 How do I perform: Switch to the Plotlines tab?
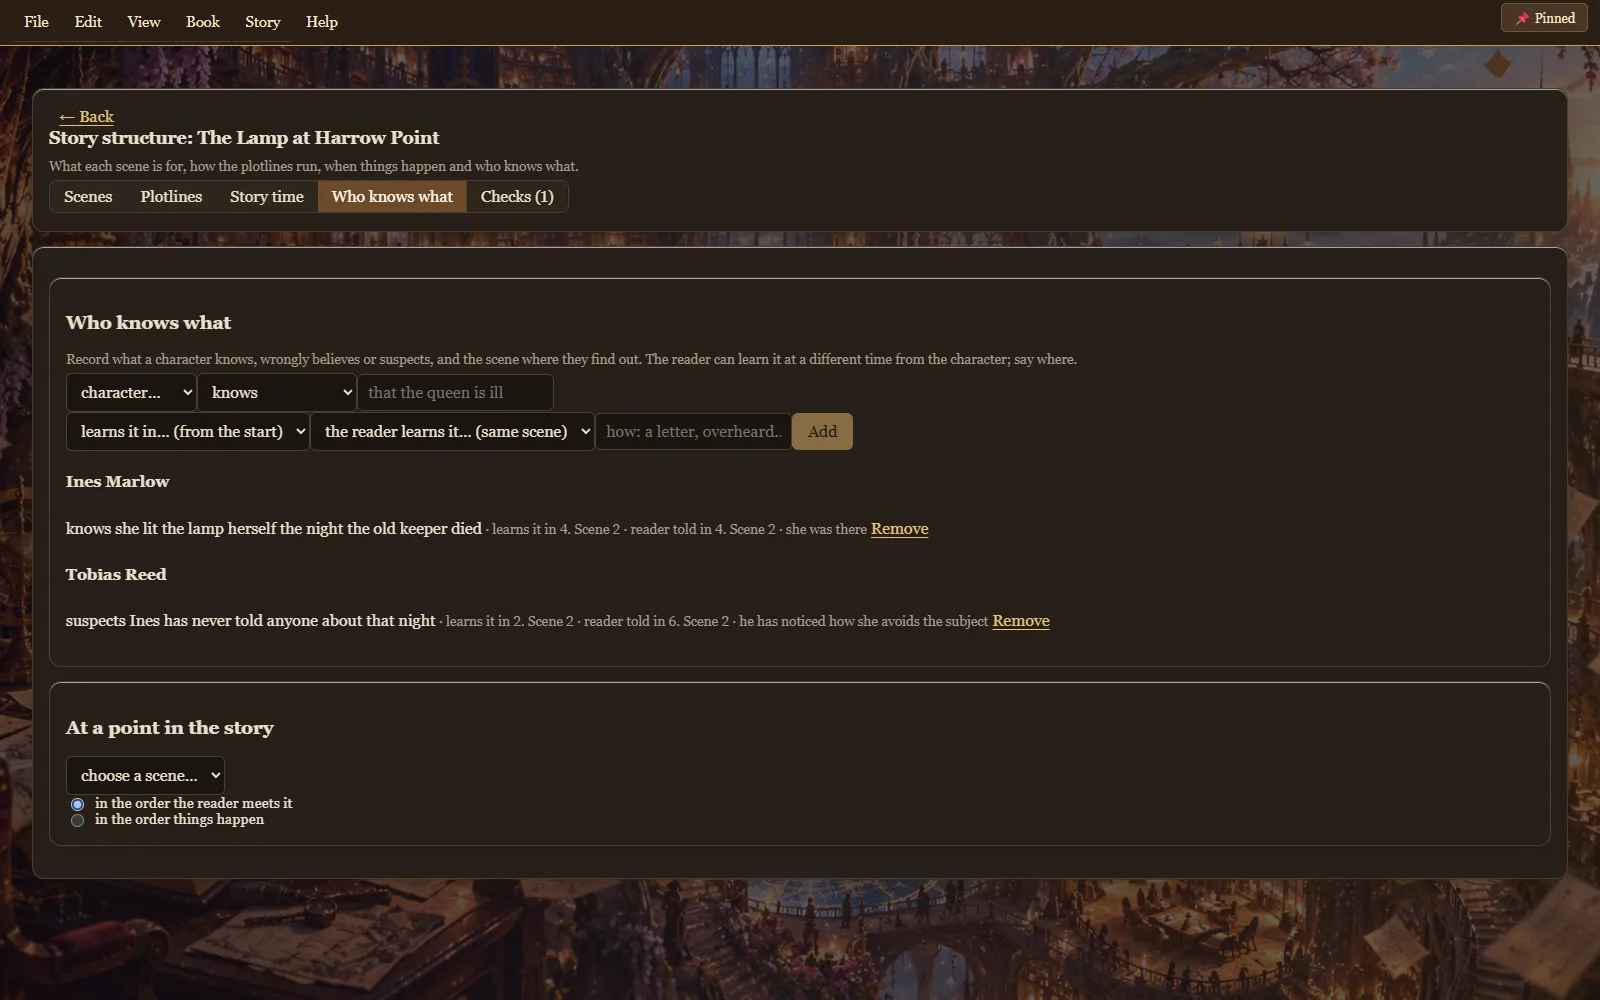pyautogui.click(x=171, y=197)
